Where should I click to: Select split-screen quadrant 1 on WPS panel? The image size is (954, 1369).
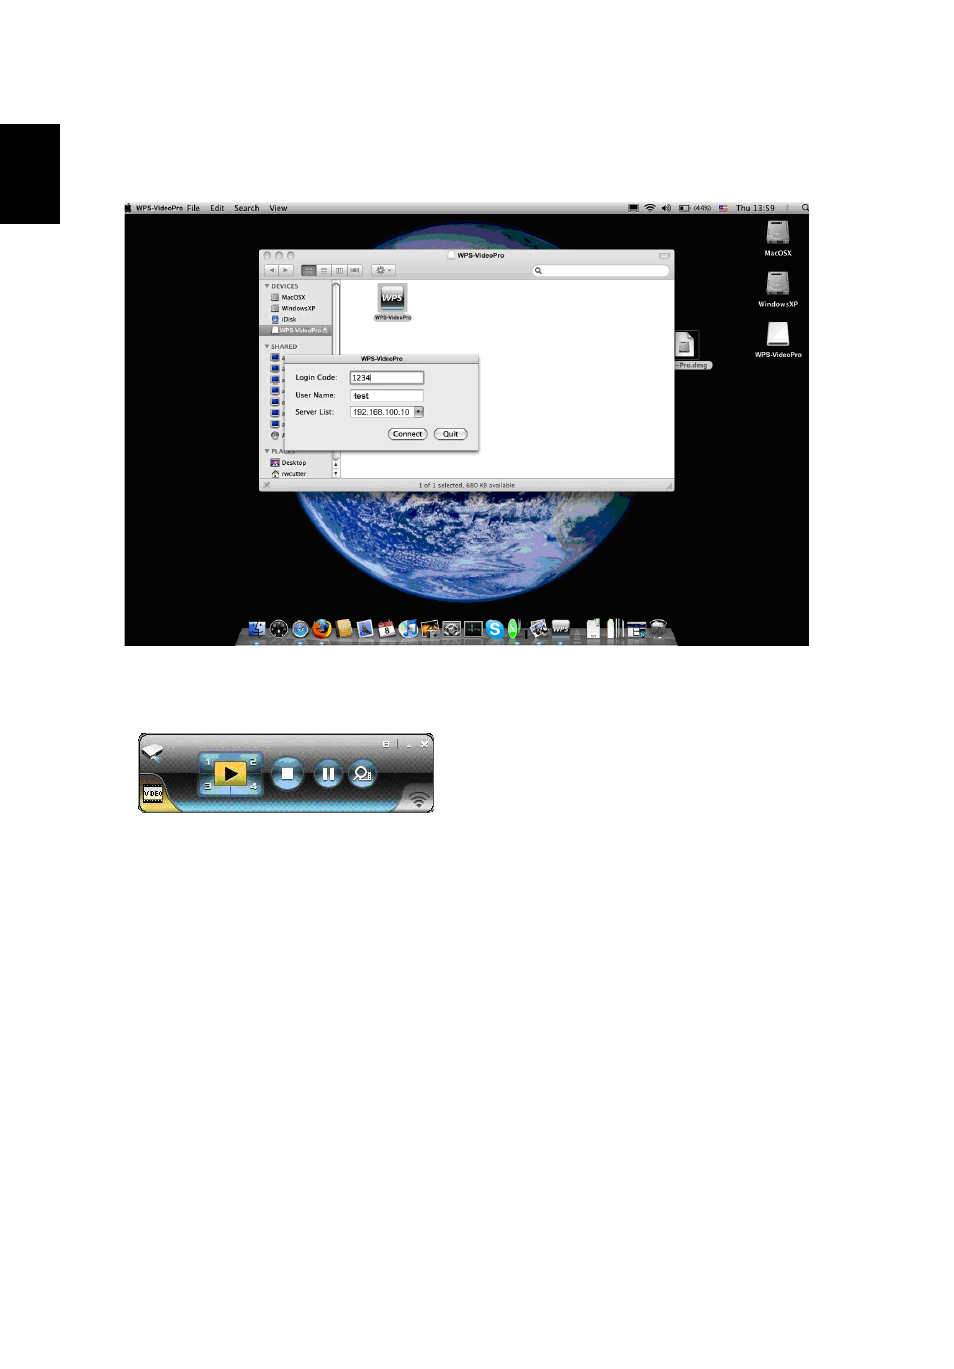[x=208, y=762]
